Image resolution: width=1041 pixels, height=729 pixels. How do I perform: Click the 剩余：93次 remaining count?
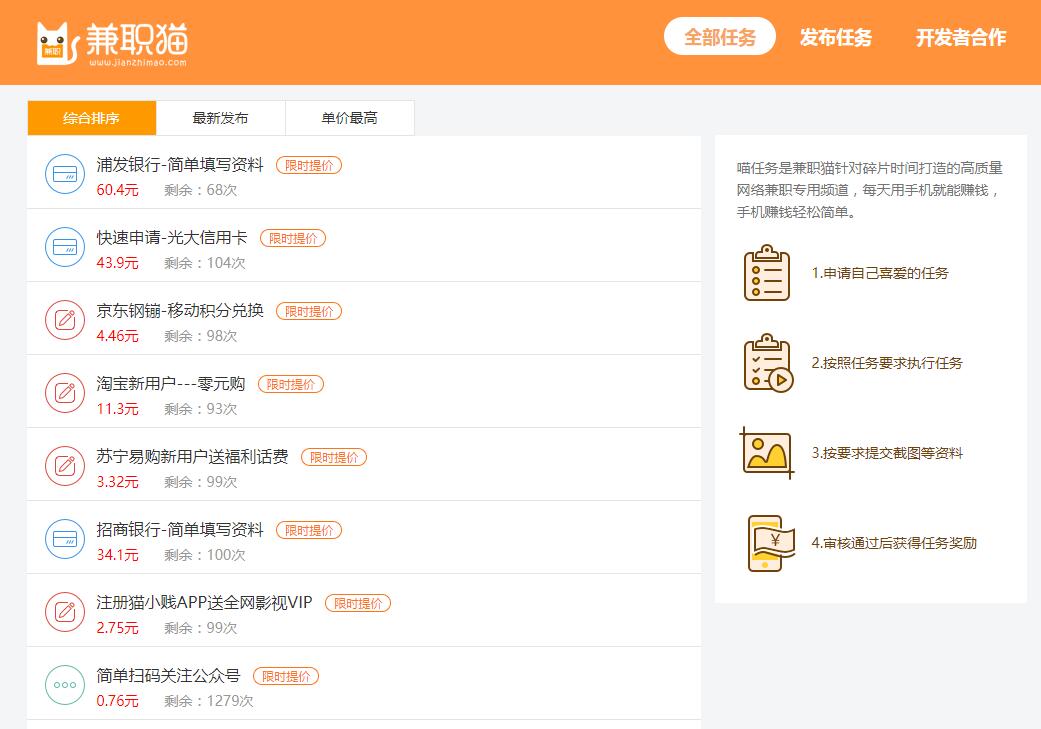[200, 409]
